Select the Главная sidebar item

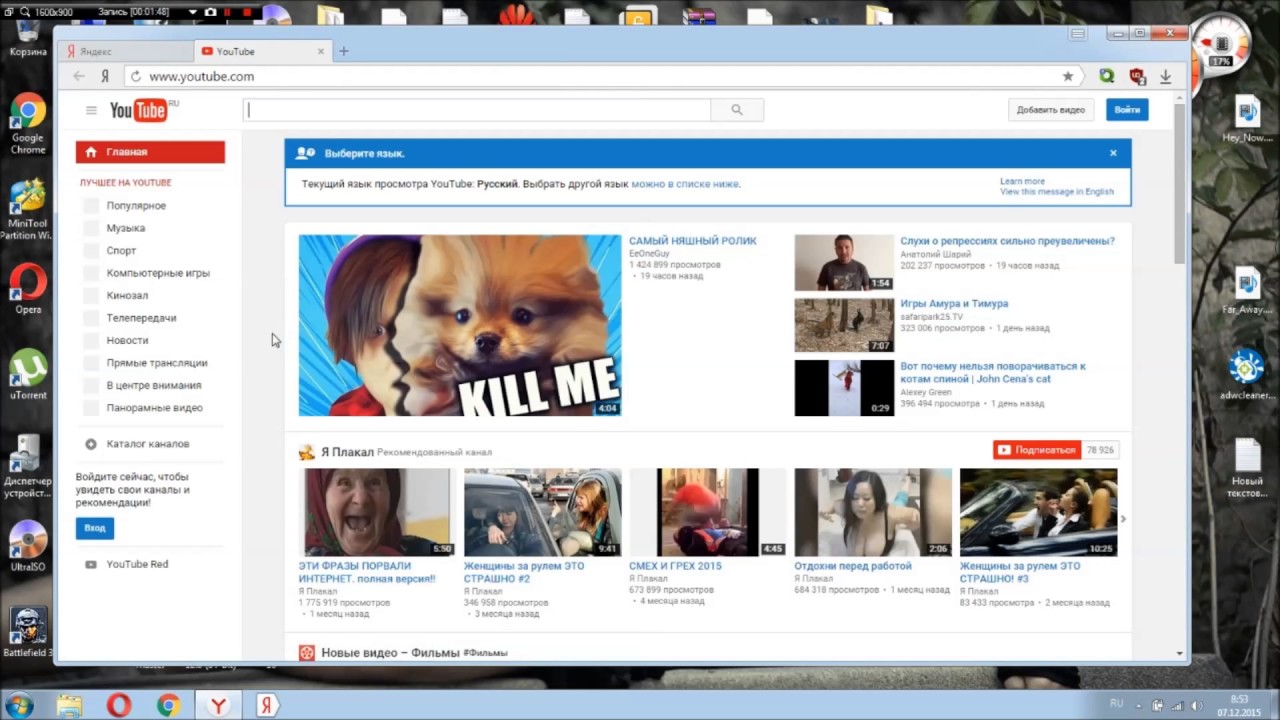click(x=150, y=152)
